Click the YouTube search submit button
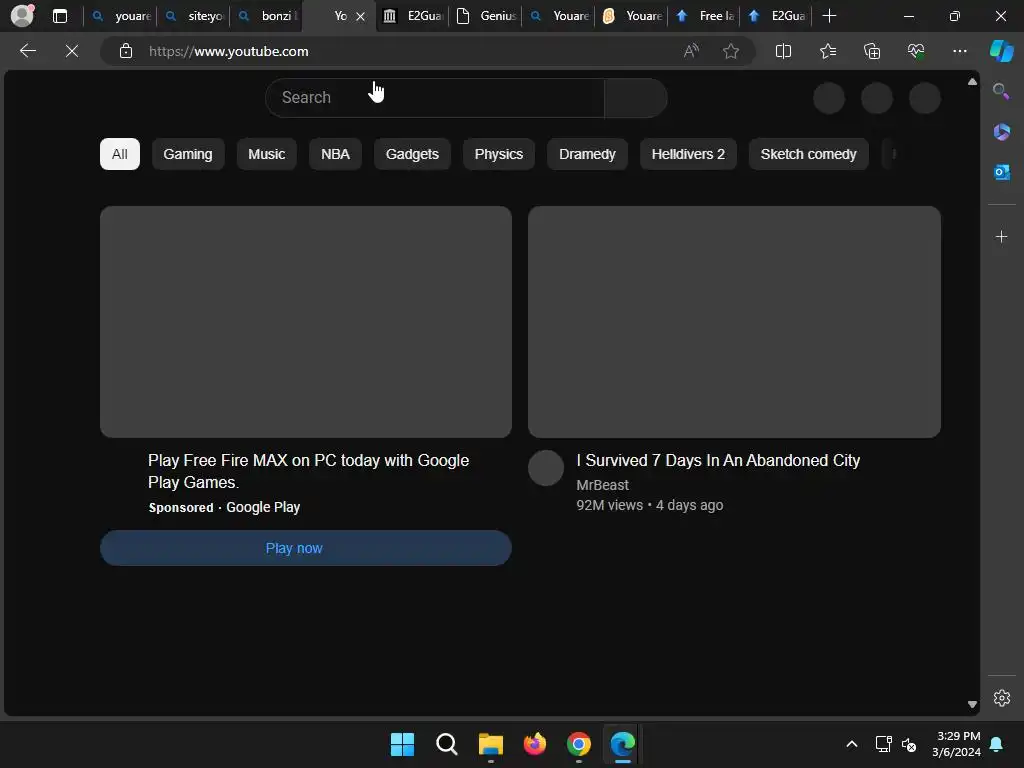This screenshot has width=1024, height=768. [635, 98]
